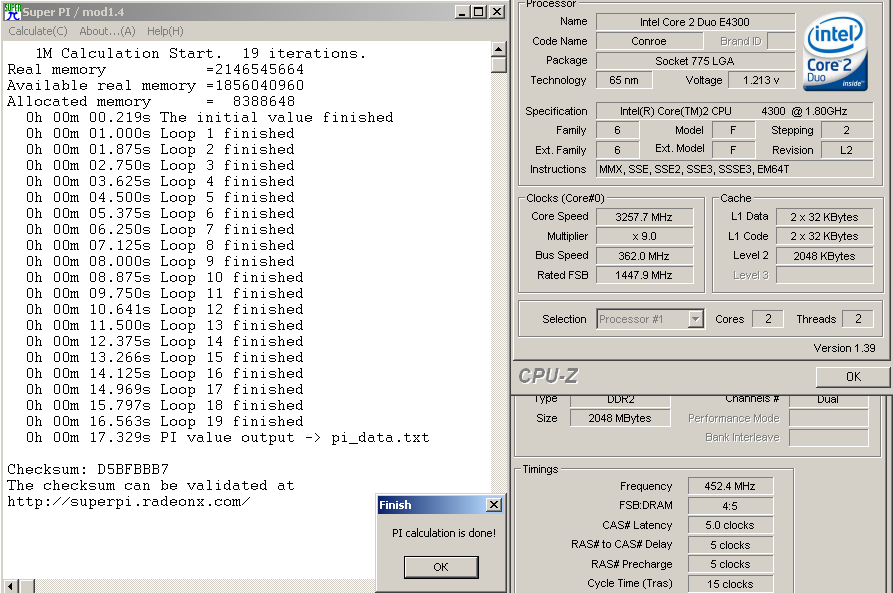
Task: Click the Technology value 65 nm
Action: click(624, 80)
